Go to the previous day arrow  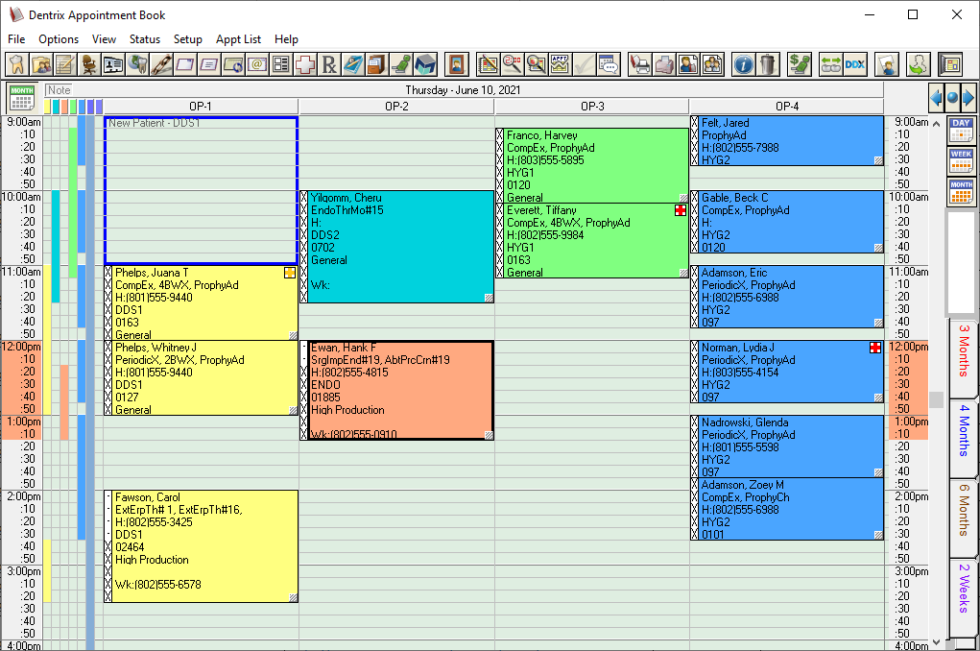(936, 98)
